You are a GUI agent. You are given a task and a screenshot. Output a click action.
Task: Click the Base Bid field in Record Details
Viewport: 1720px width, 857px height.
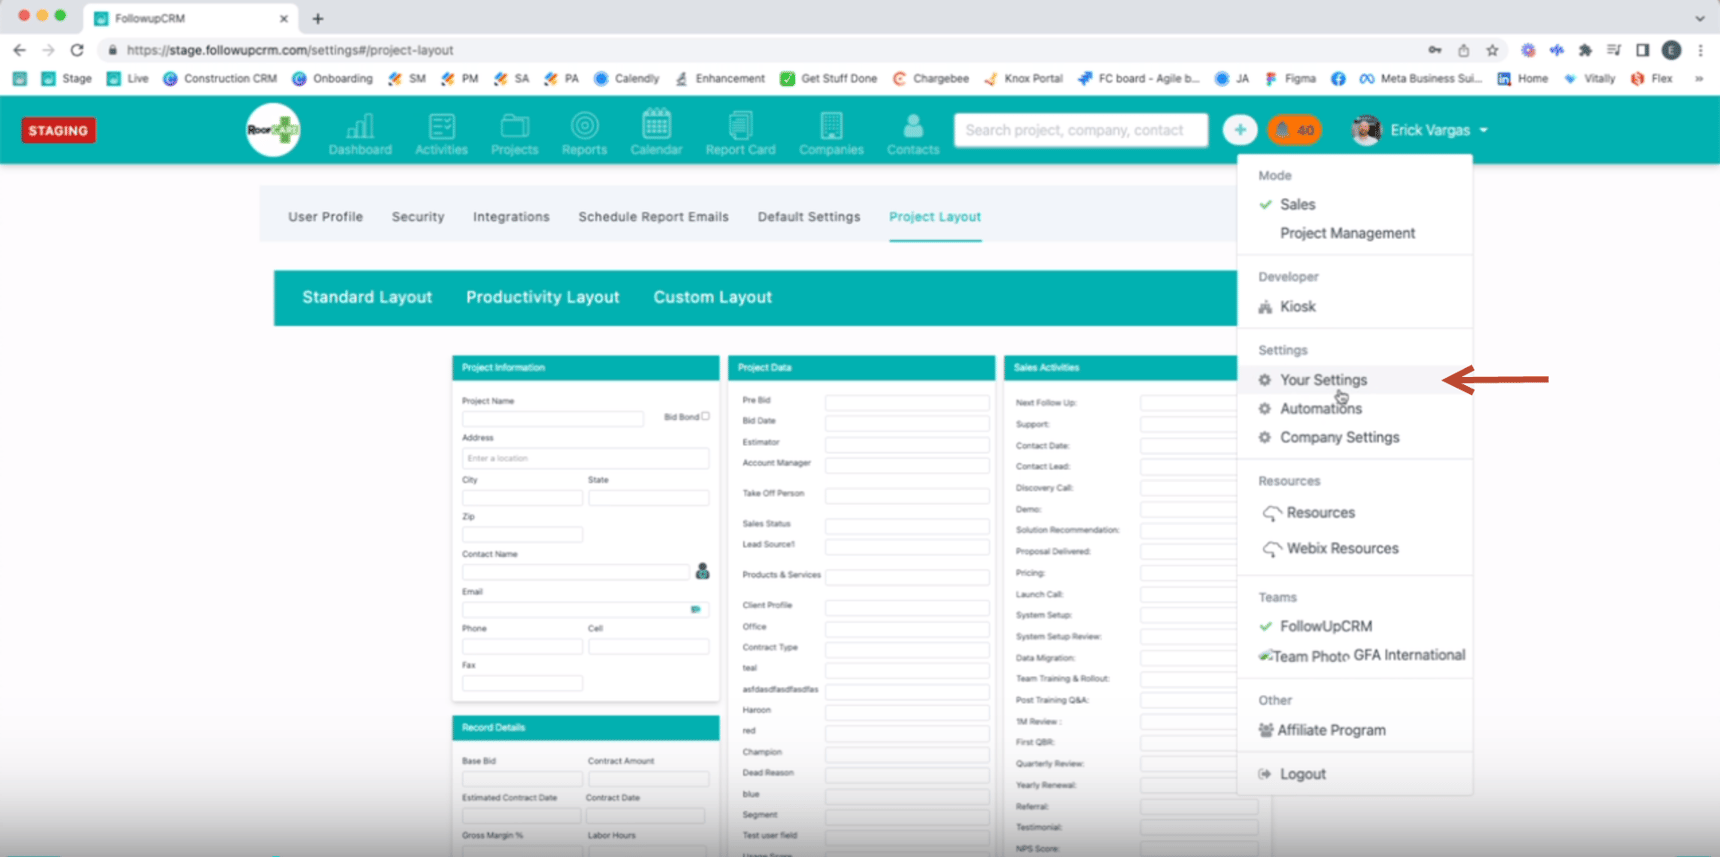[522, 778]
